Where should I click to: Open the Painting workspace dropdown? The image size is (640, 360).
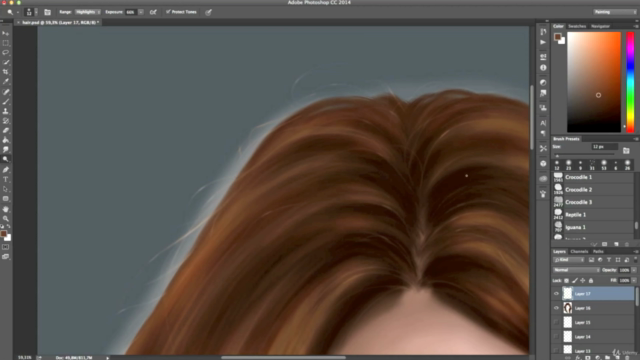click(x=615, y=12)
